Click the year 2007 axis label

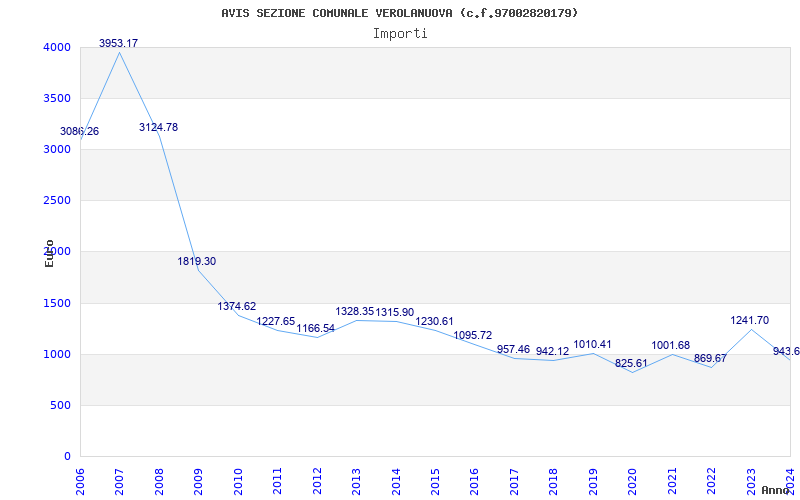(x=119, y=481)
